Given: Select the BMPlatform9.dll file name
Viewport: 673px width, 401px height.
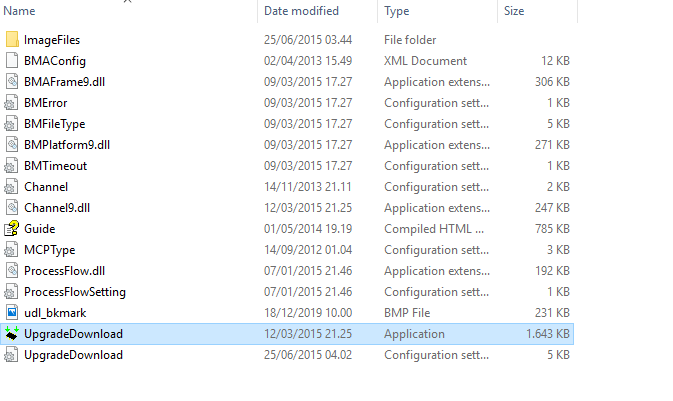Looking at the screenshot, I should [x=67, y=145].
